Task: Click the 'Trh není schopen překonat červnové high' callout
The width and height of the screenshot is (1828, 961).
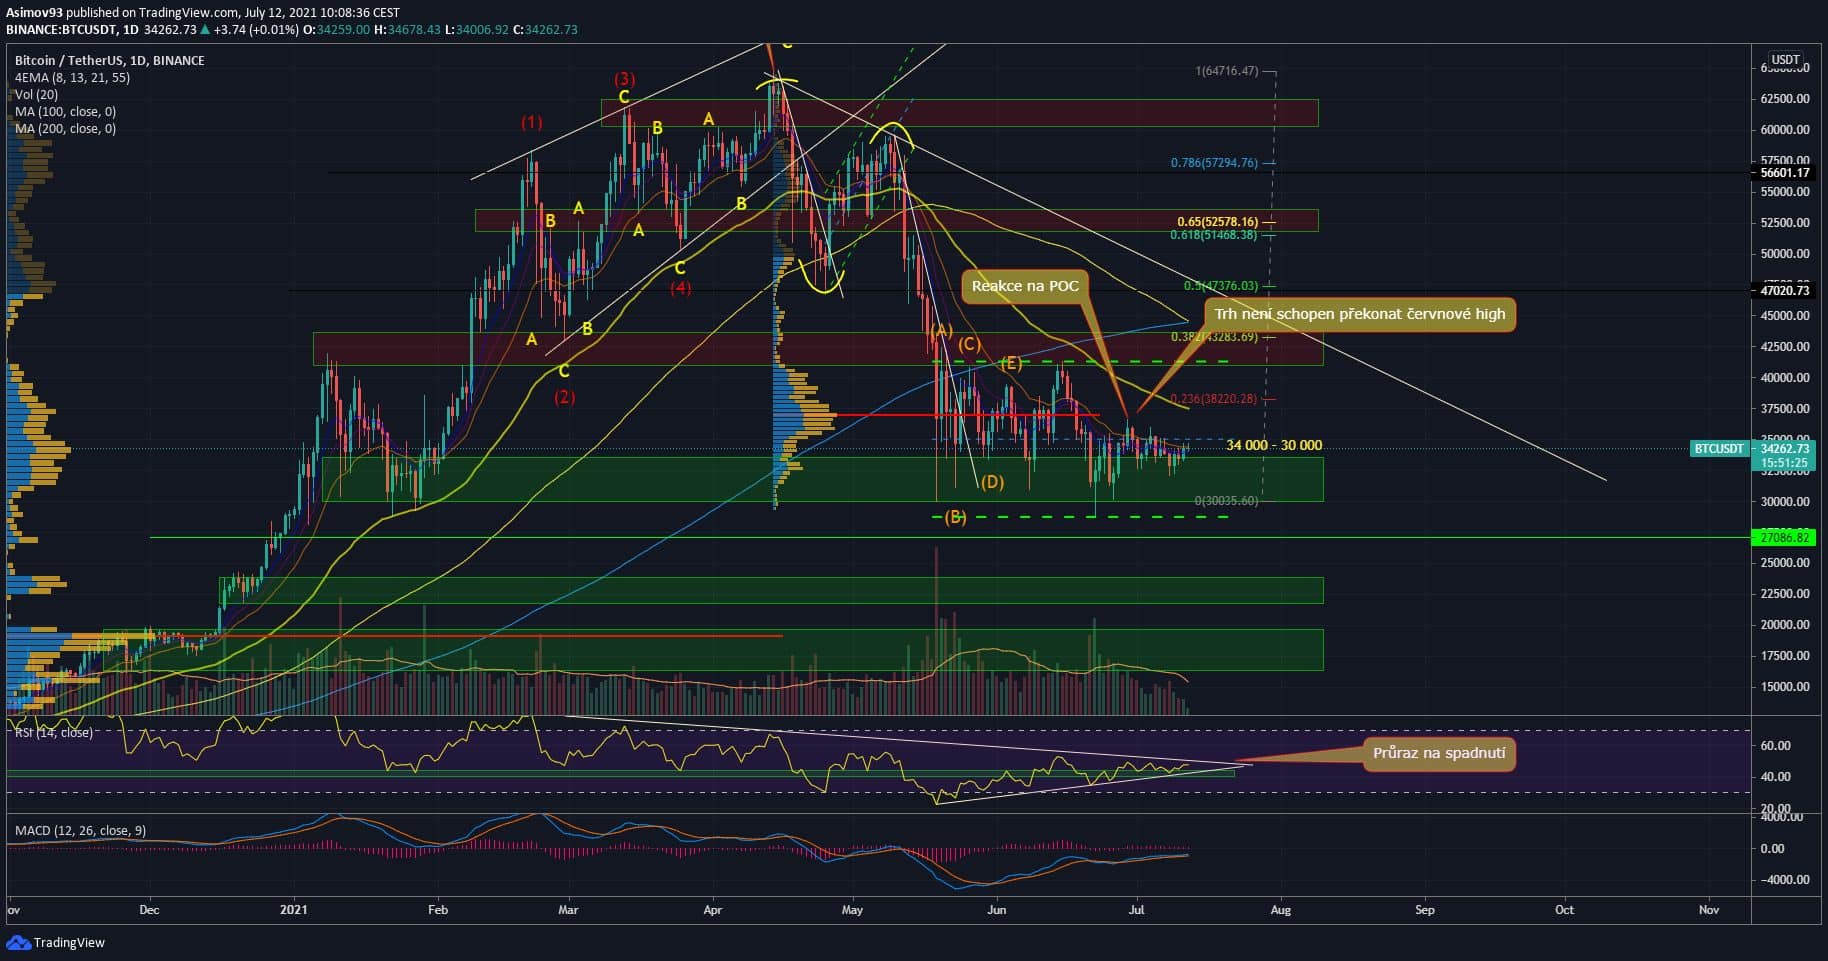Action: pyautogui.click(x=1360, y=314)
